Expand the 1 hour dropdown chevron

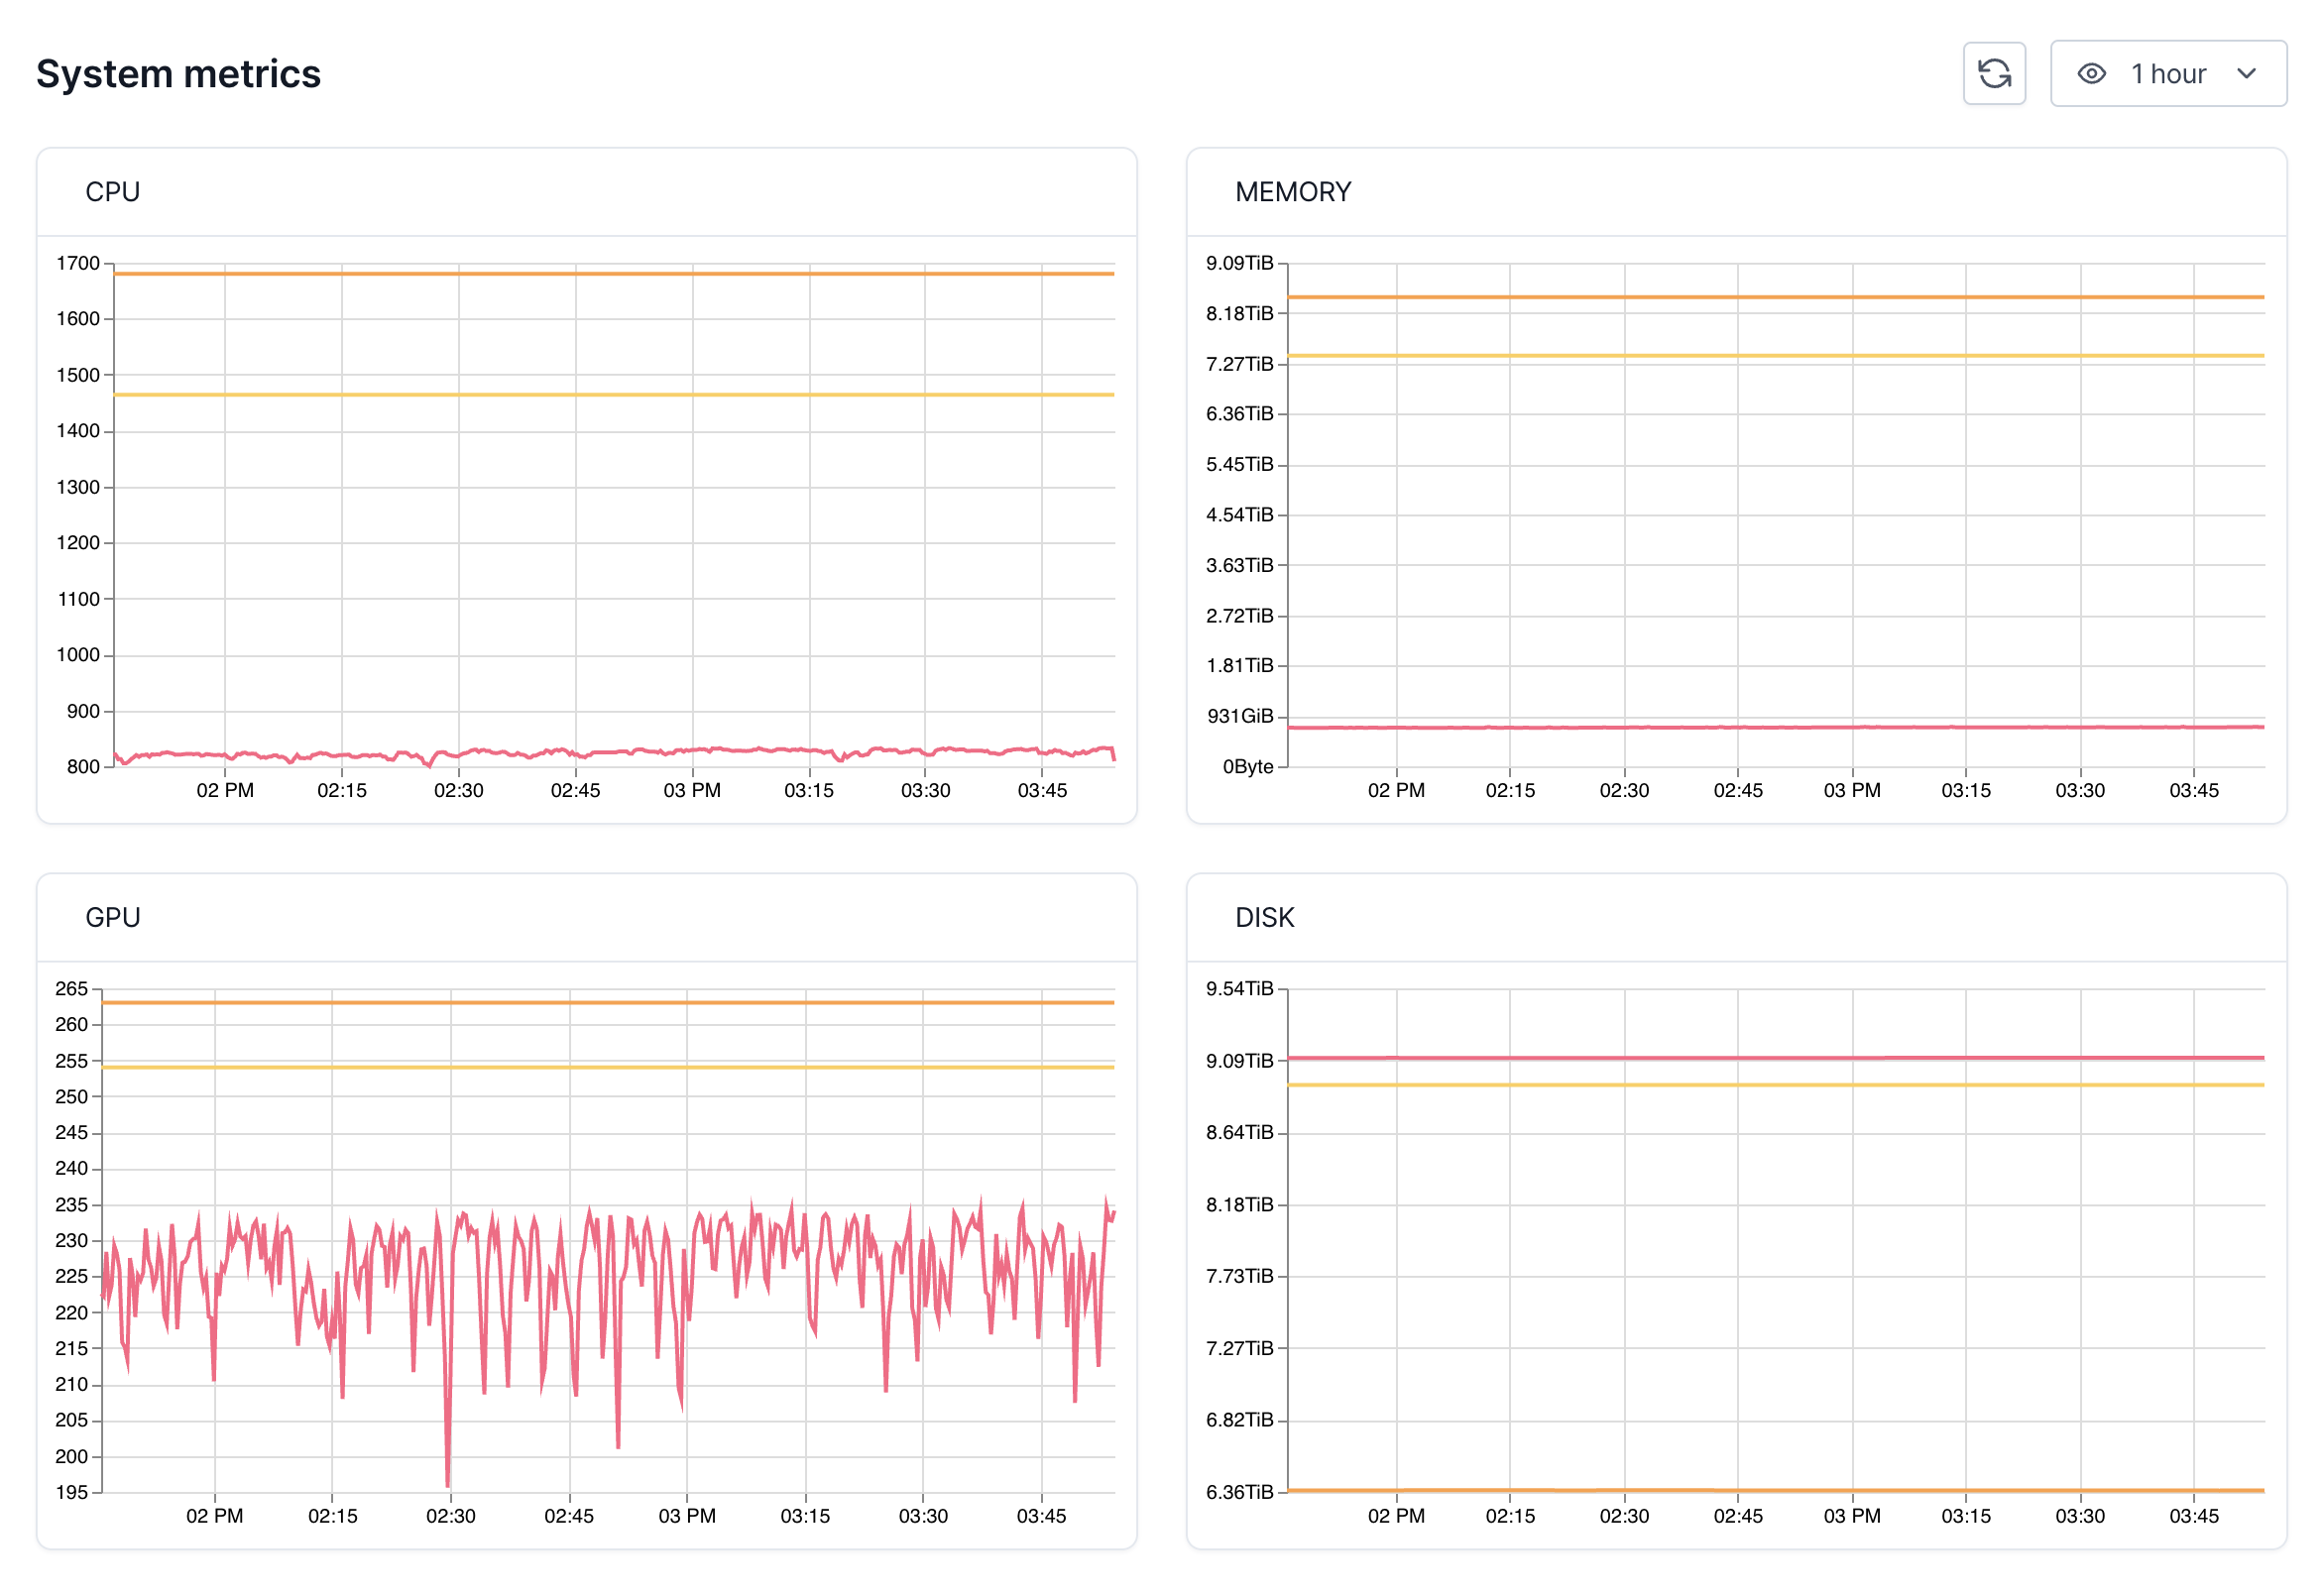tap(2246, 73)
